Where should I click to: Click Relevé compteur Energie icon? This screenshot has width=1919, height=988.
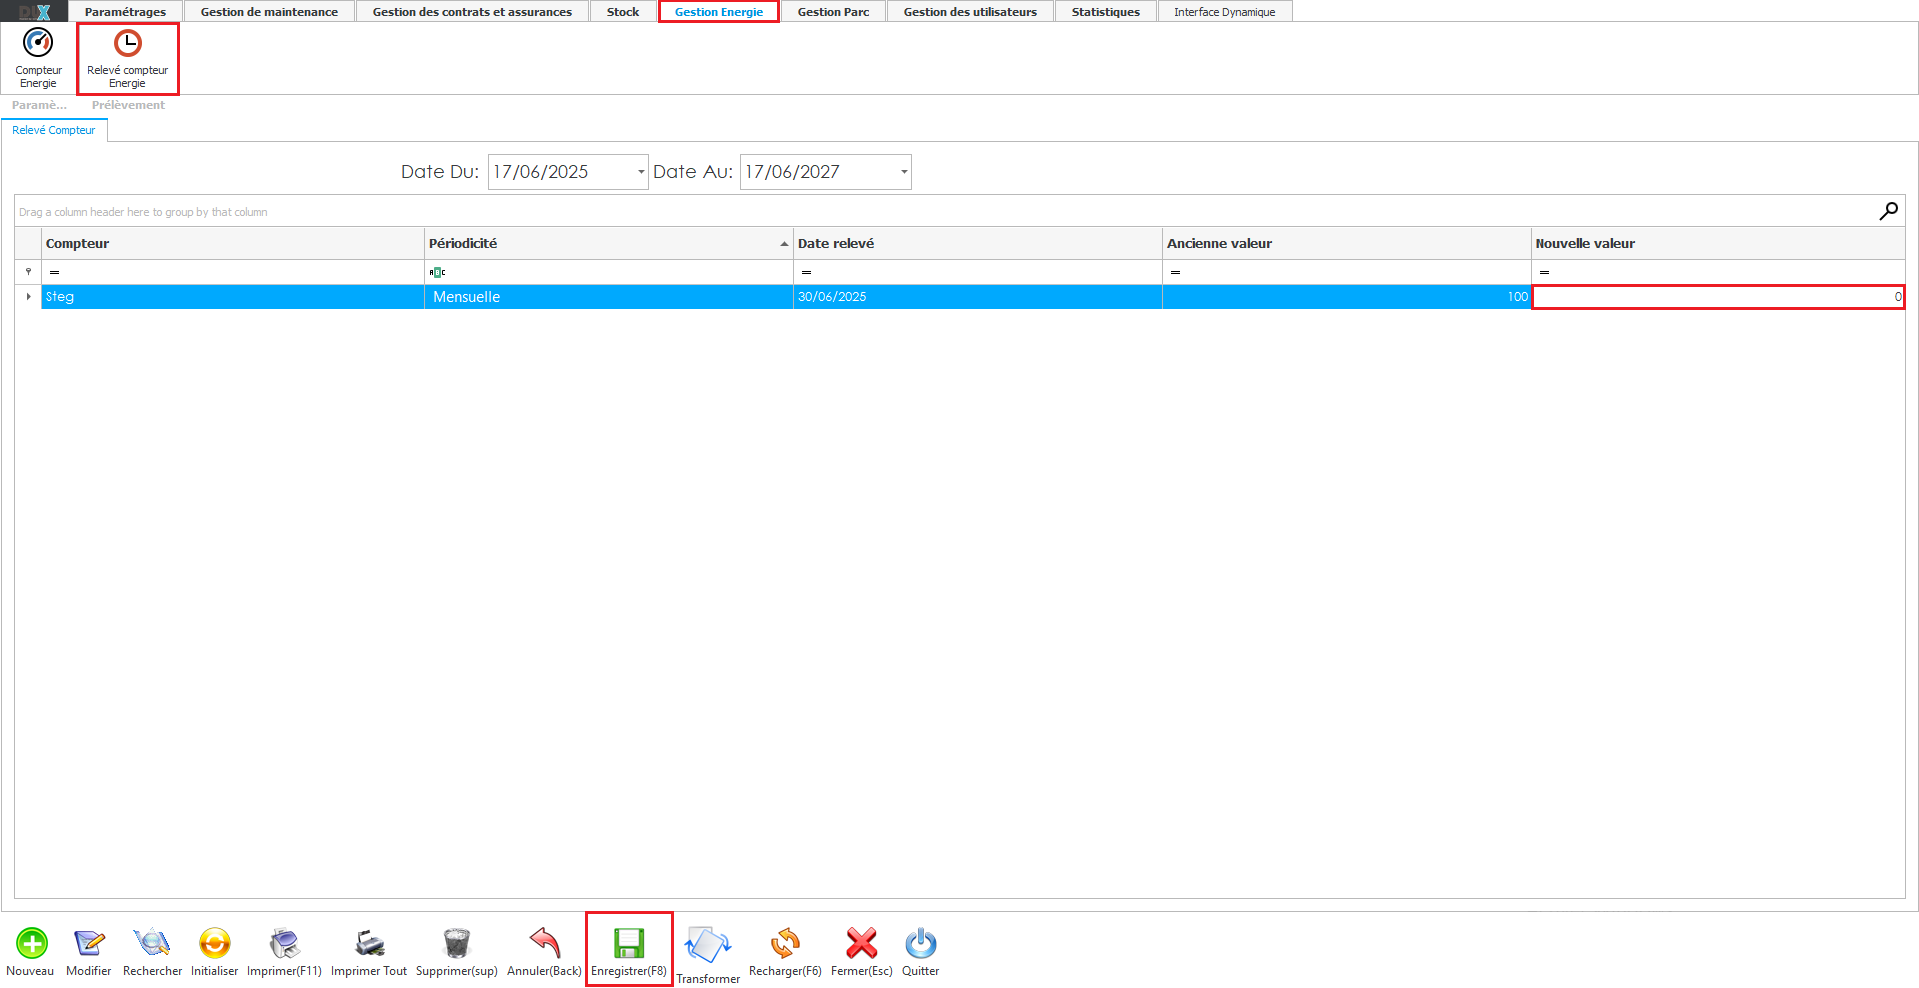[x=127, y=44]
